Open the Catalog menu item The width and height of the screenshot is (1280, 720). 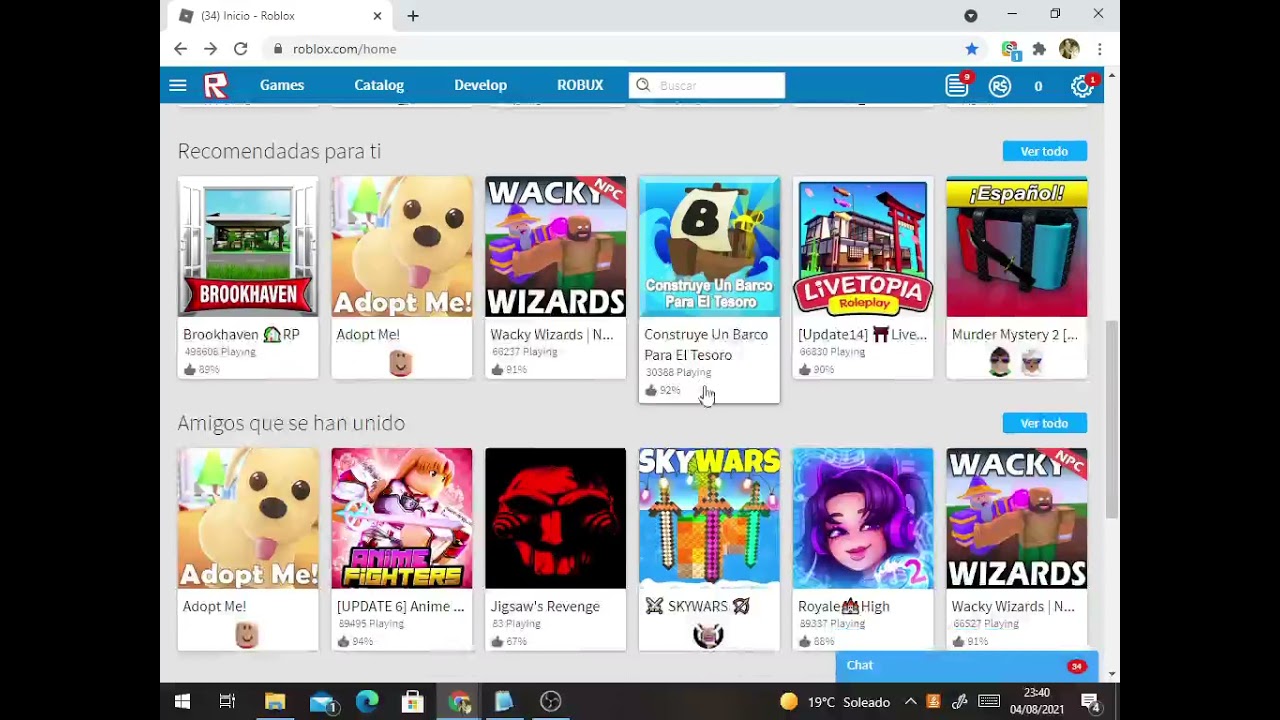click(x=379, y=85)
